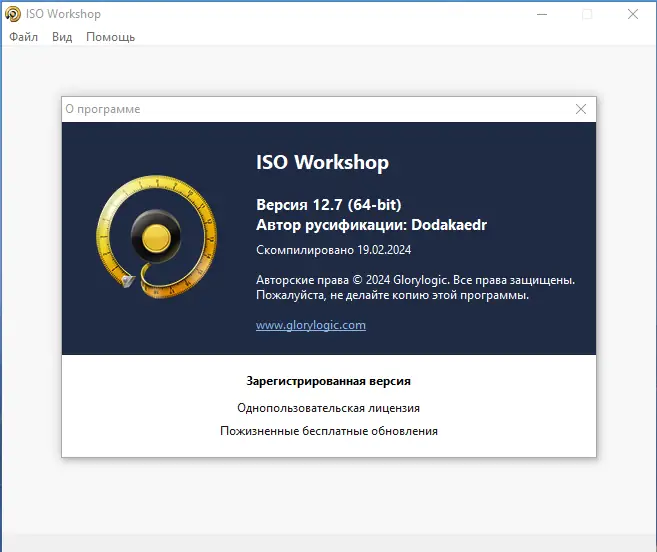657x552 pixels.
Task: Close the ISO Workshop main window
Action: pyautogui.click(x=633, y=14)
